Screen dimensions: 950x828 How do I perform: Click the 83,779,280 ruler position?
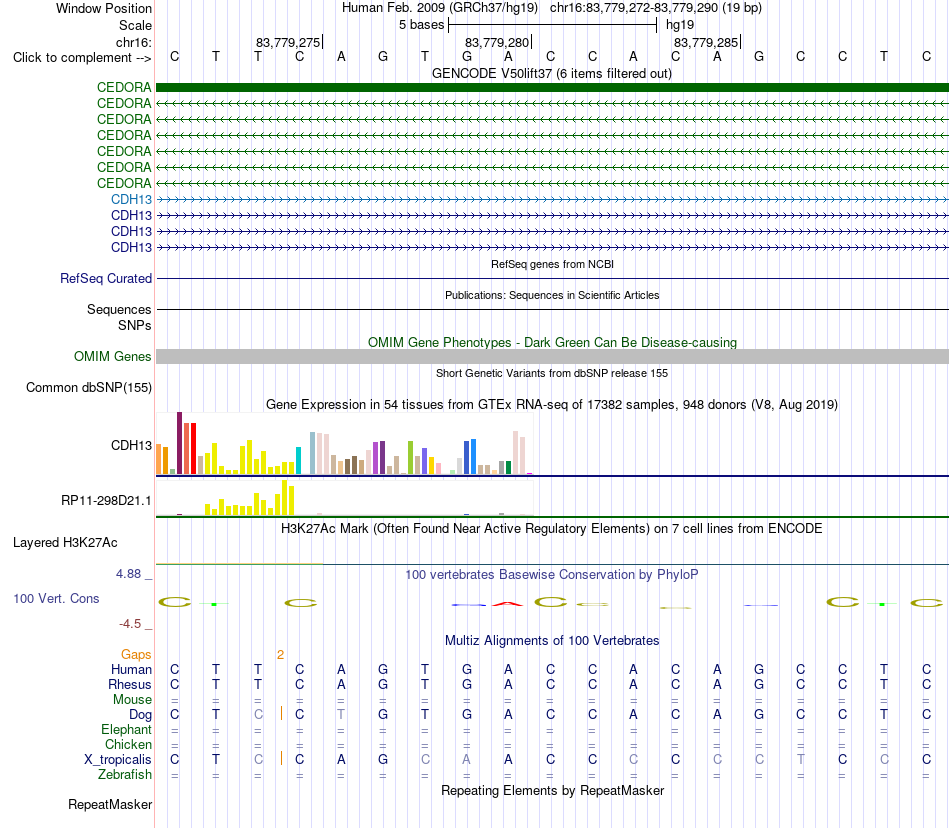coord(497,42)
